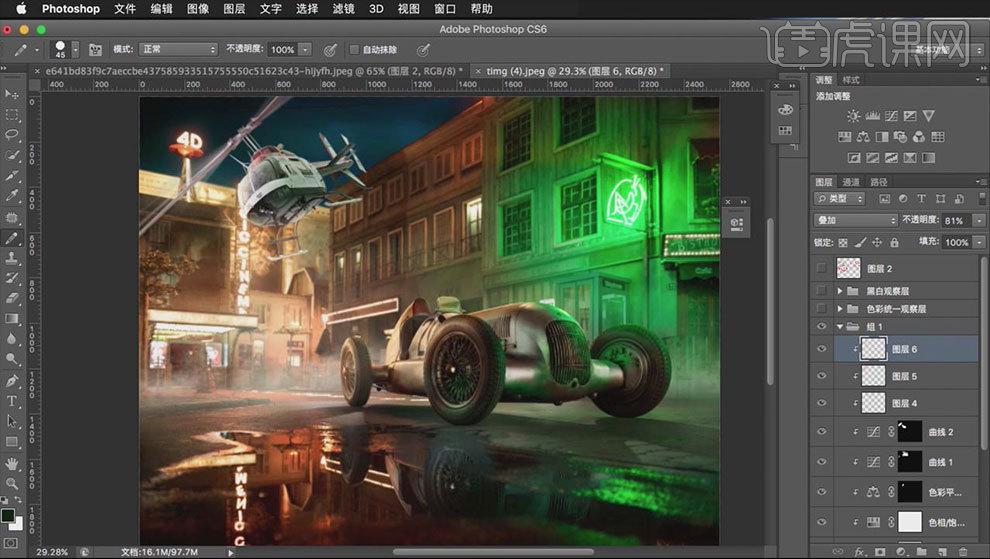Viewport: 990px width, 559px height.
Task: Open the layer blend mode dropdown 叠加
Action: [856, 220]
